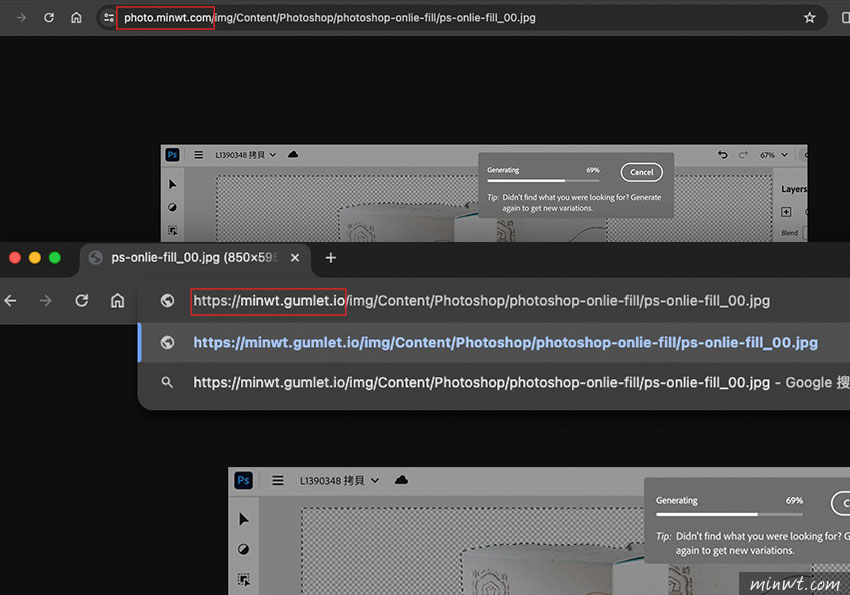Close the ps-onlie-fill_00.jpg tab
The width and height of the screenshot is (850, 595).
coord(294,258)
